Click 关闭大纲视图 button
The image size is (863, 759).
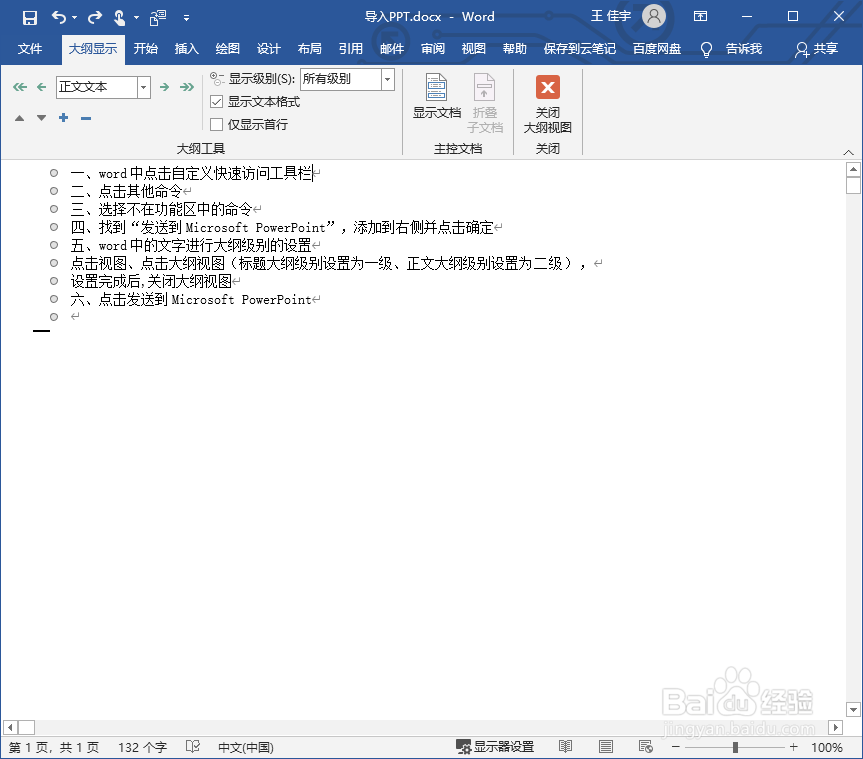tap(548, 104)
